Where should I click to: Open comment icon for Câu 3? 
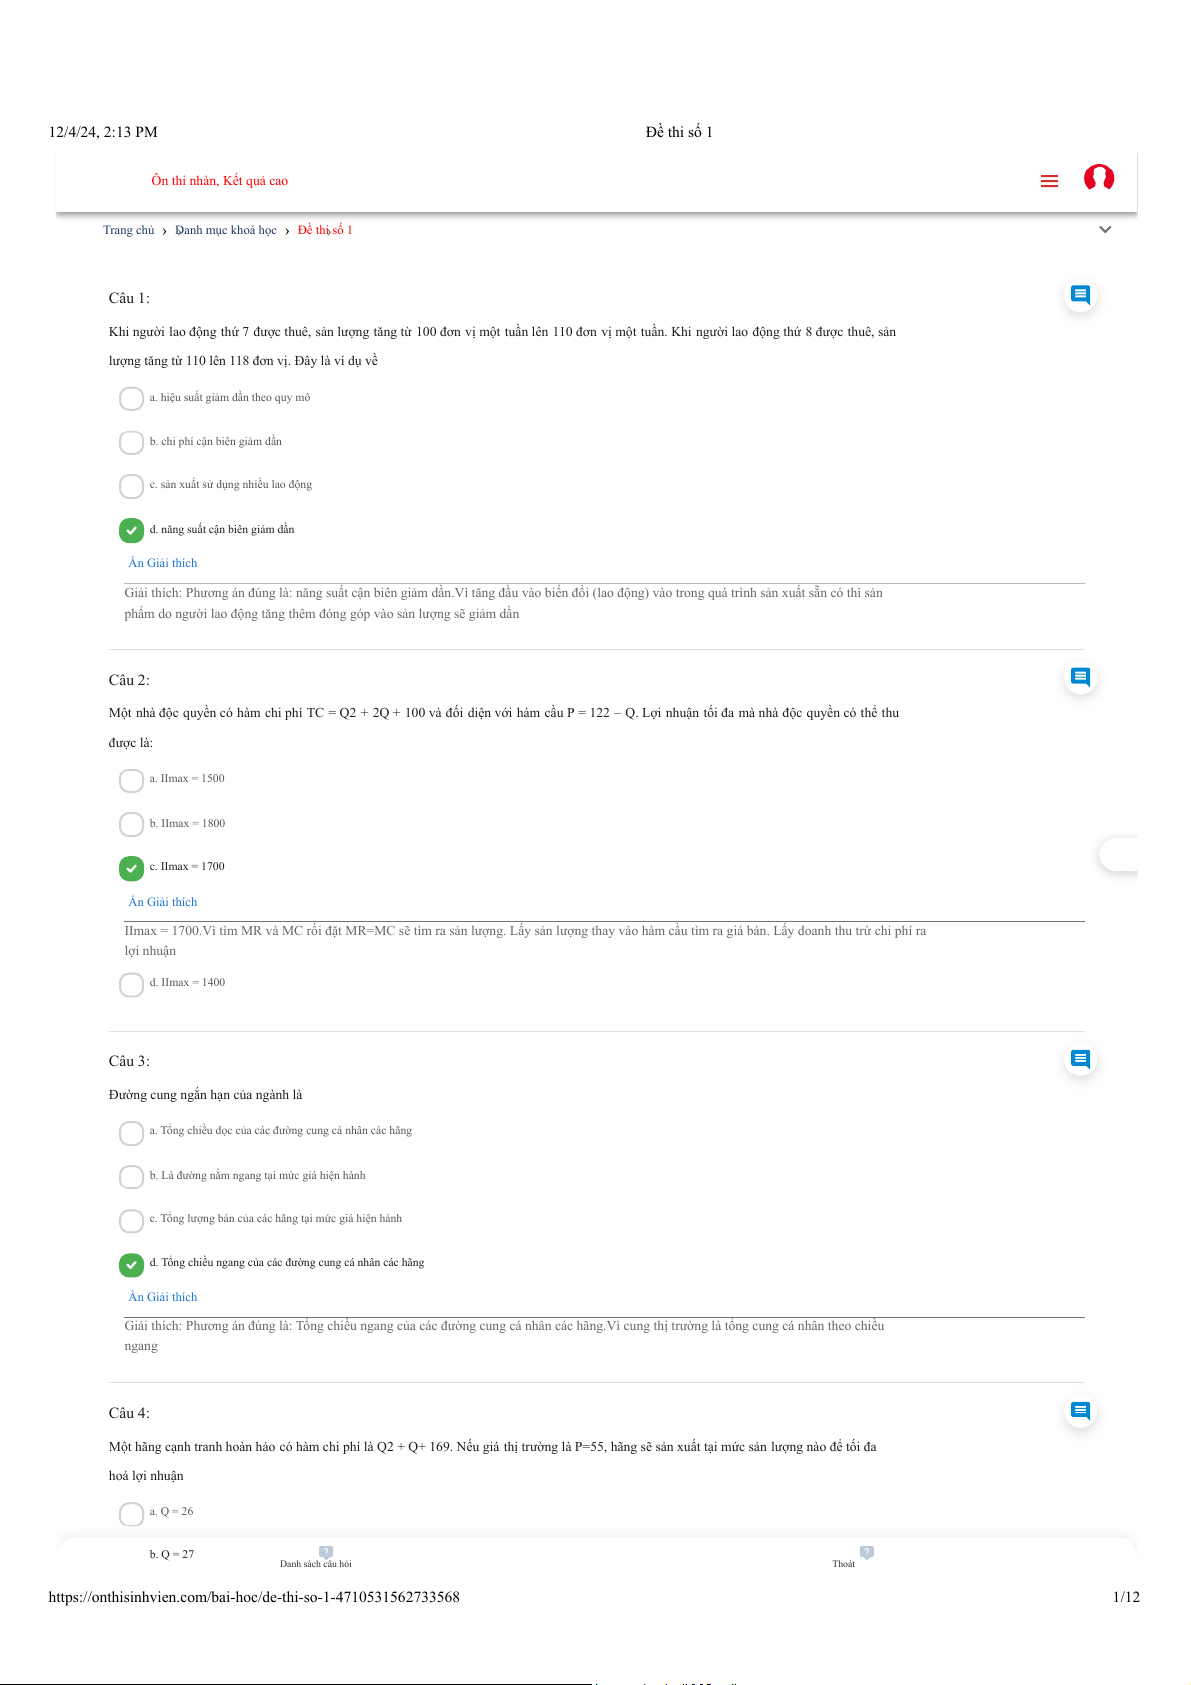click(x=1080, y=1059)
